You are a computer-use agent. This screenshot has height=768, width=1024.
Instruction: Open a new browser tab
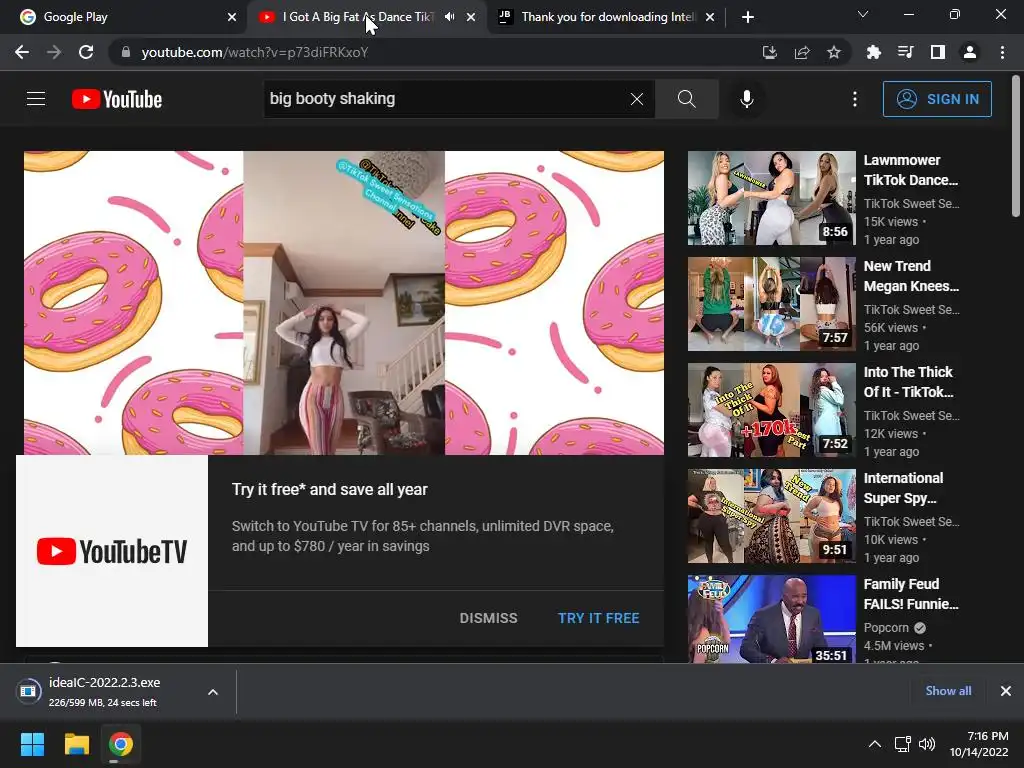click(748, 17)
